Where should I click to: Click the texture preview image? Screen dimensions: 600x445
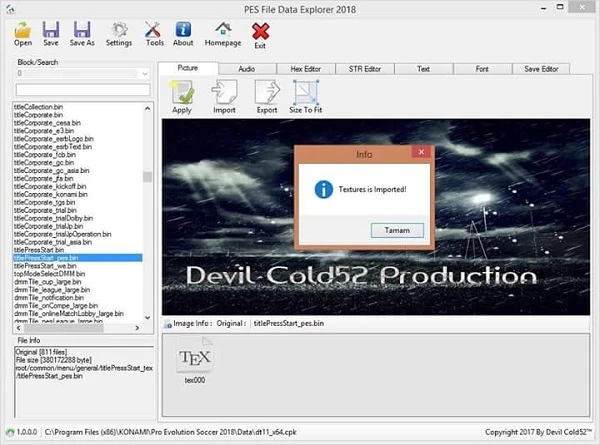click(x=376, y=217)
